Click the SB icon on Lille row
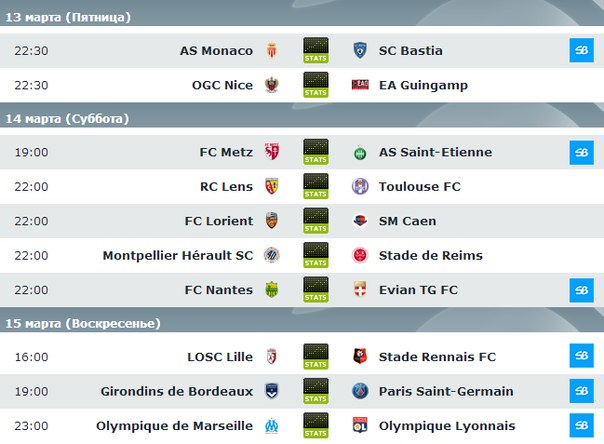The height and width of the screenshot is (444, 604). 580,357
